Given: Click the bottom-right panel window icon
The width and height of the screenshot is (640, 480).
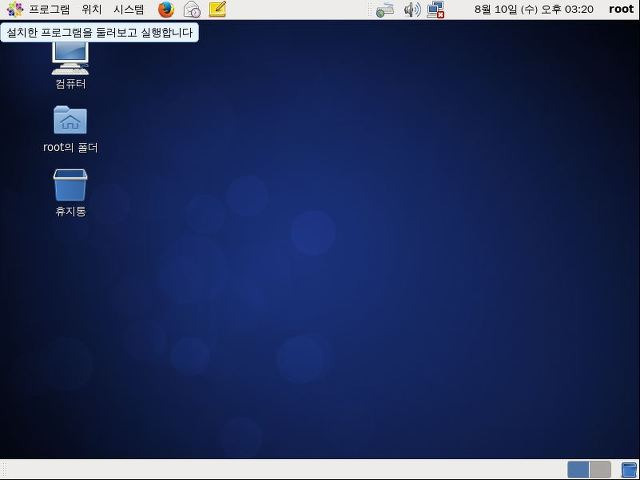Looking at the screenshot, I should [x=629, y=470].
